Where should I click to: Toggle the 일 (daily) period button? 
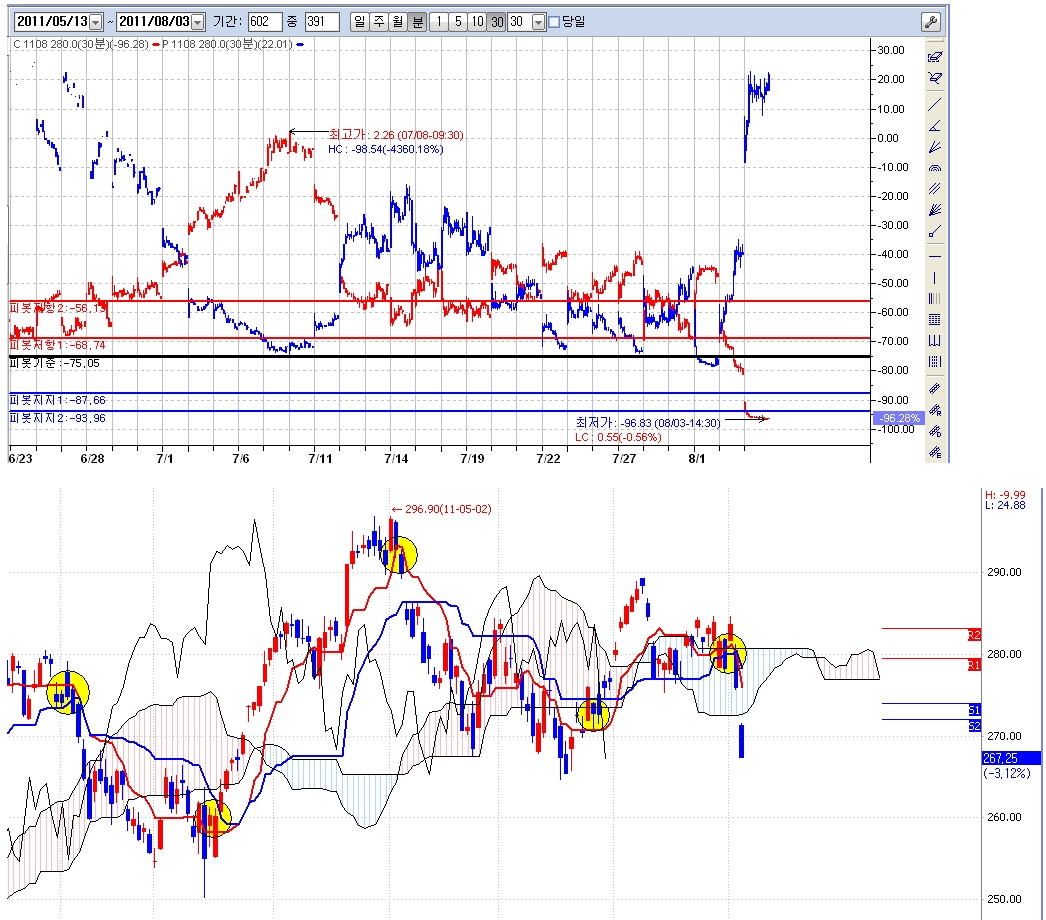pyautogui.click(x=359, y=22)
